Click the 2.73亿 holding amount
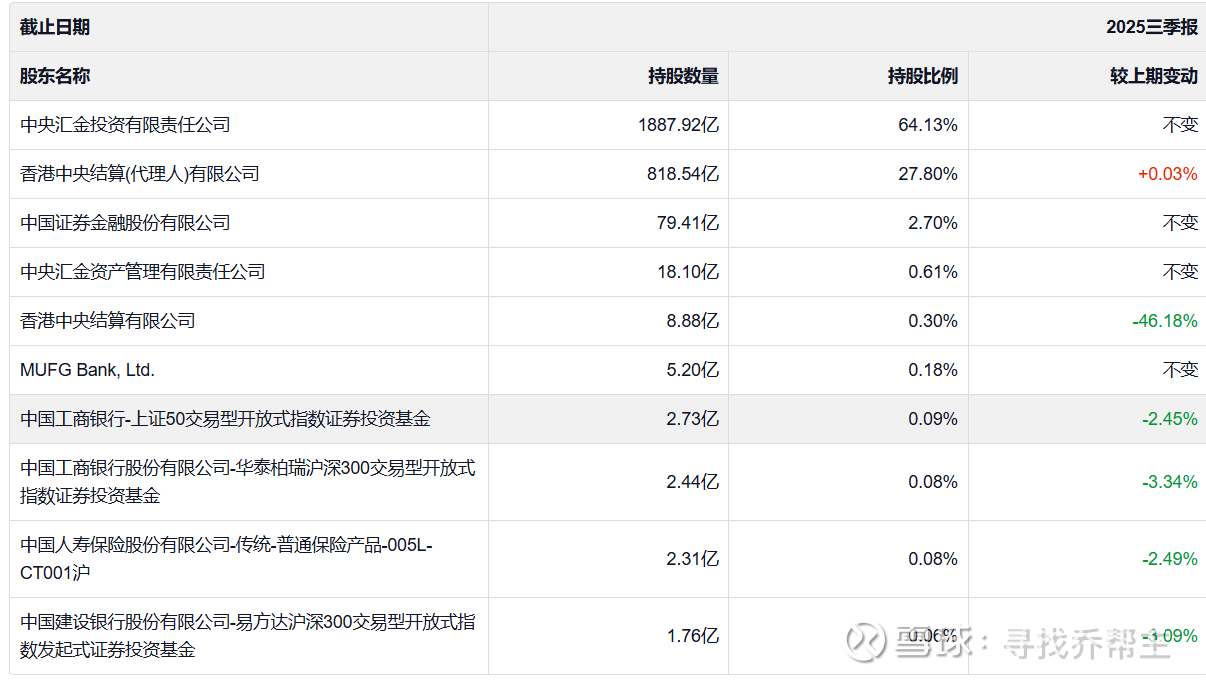Image resolution: width=1206 pixels, height=680 pixels. [x=693, y=419]
